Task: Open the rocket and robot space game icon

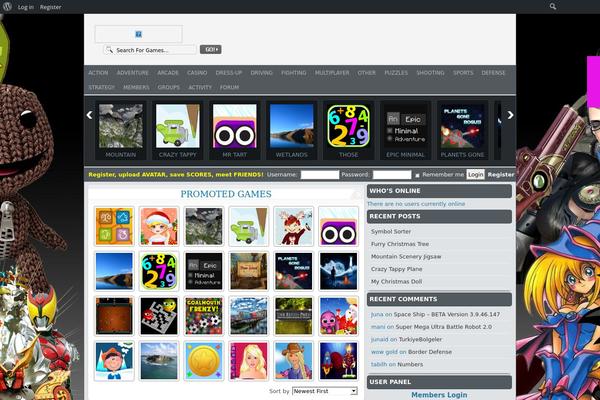Action: [x=339, y=361]
